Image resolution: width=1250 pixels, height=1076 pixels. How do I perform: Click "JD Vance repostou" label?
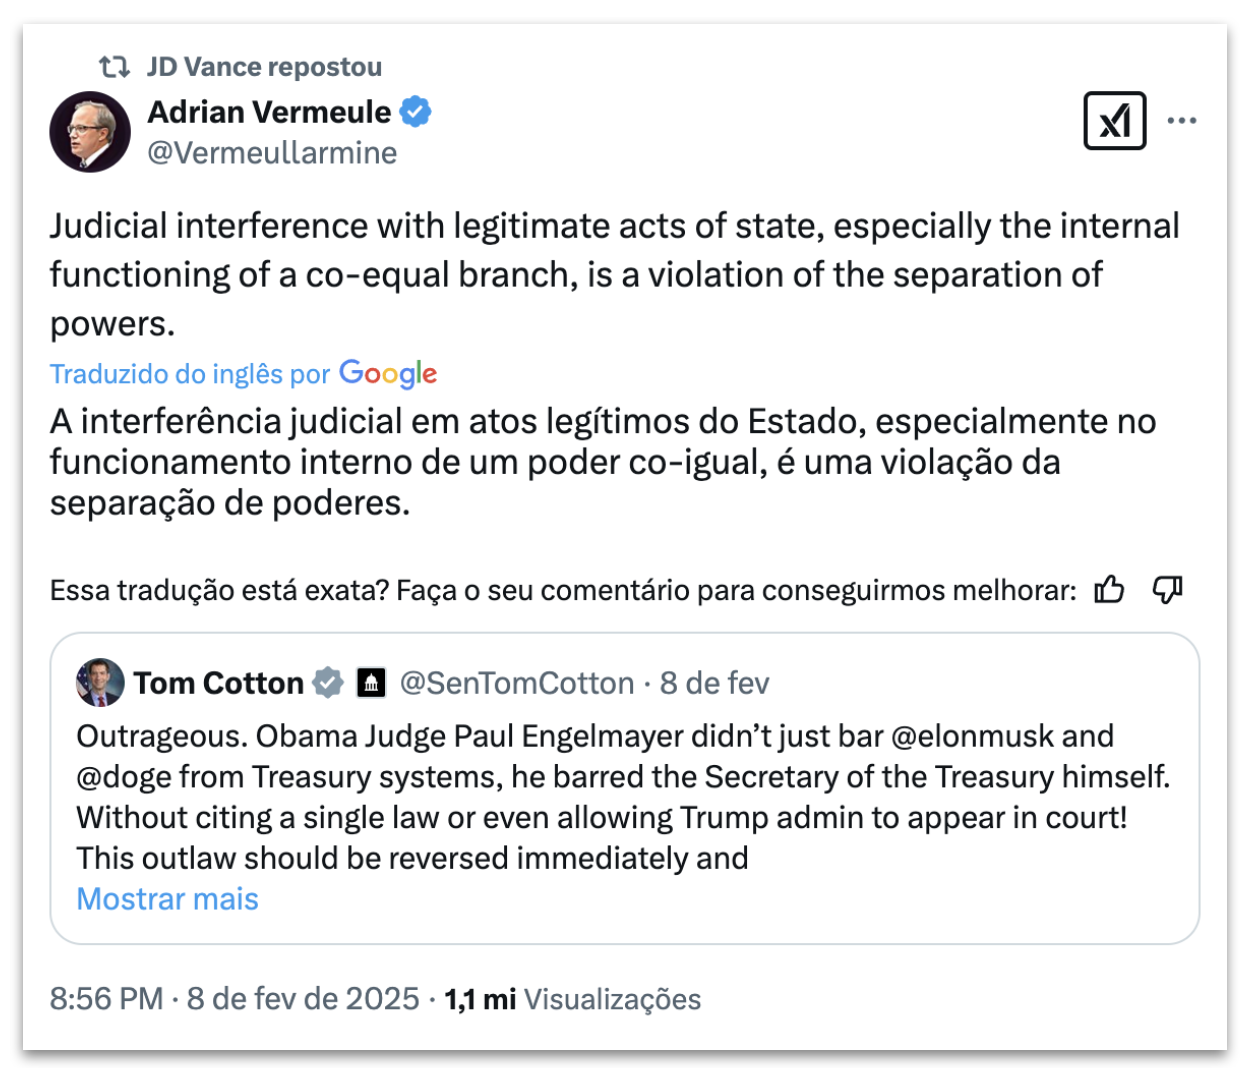pyautogui.click(x=264, y=67)
